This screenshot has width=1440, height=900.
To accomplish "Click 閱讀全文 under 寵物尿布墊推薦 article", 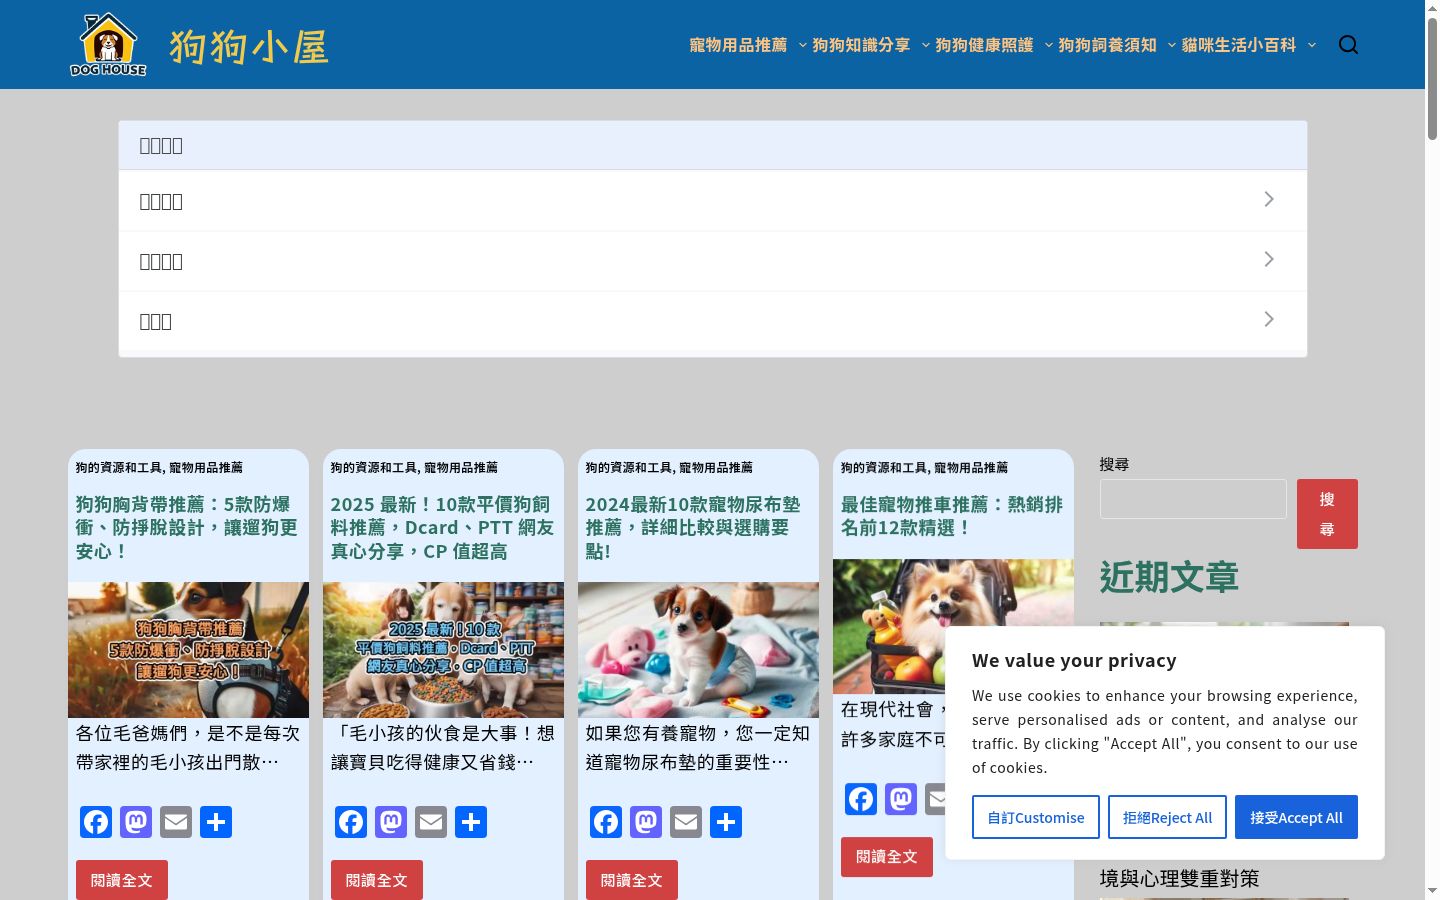I will tap(632, 880).
